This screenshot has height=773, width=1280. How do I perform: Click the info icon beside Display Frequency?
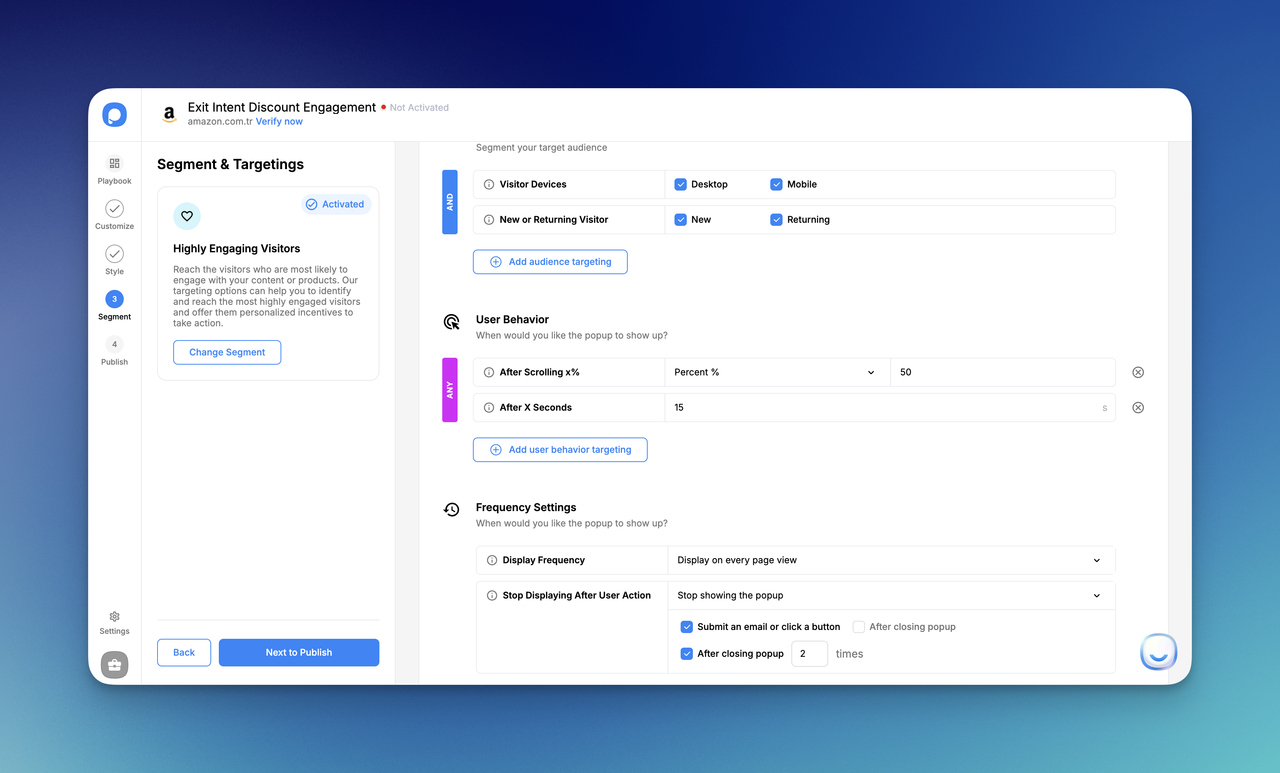click(490, 560)
